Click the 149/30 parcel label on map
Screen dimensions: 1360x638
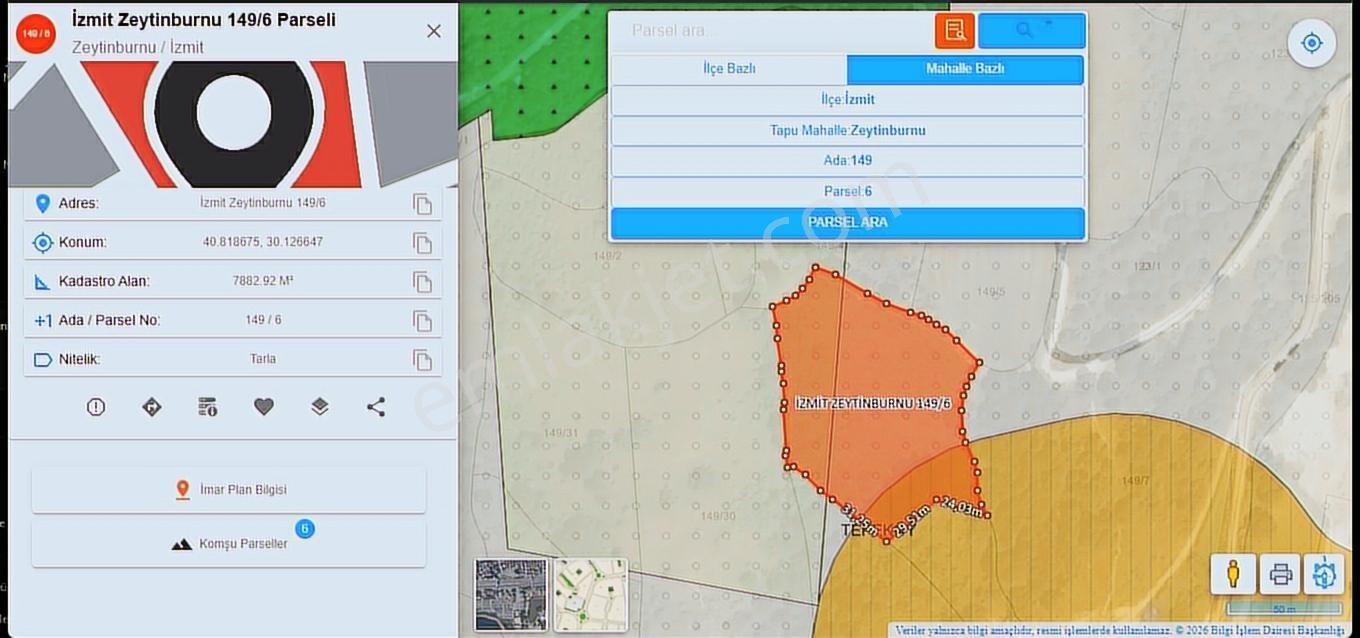718,516
